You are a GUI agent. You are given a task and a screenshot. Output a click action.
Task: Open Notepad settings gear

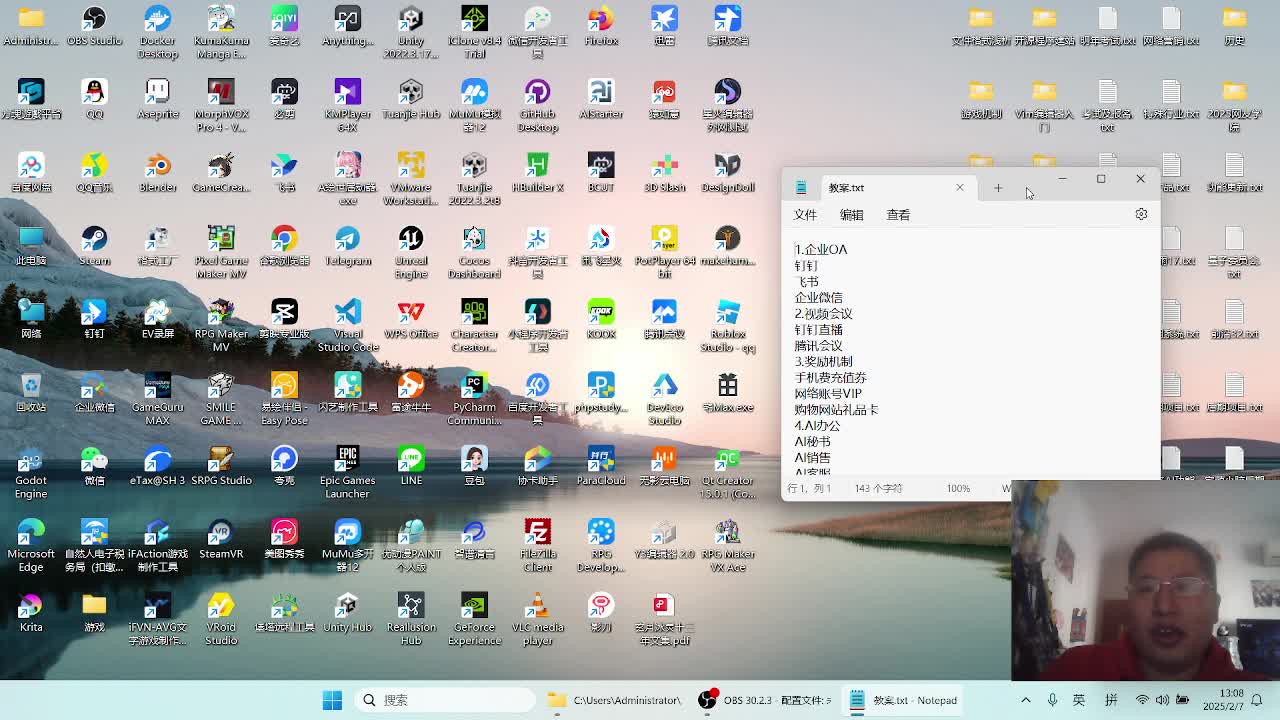(1141, 214)
